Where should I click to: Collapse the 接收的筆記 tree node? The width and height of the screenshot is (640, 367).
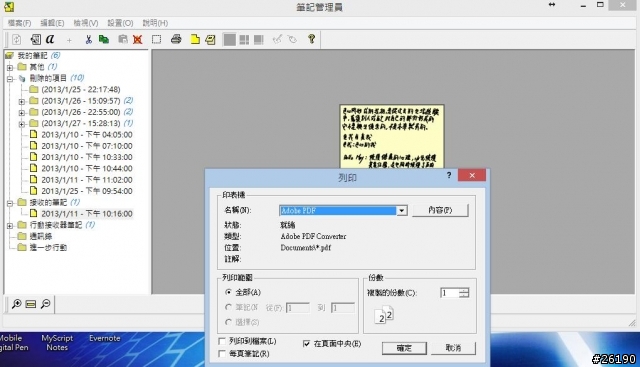10,203
